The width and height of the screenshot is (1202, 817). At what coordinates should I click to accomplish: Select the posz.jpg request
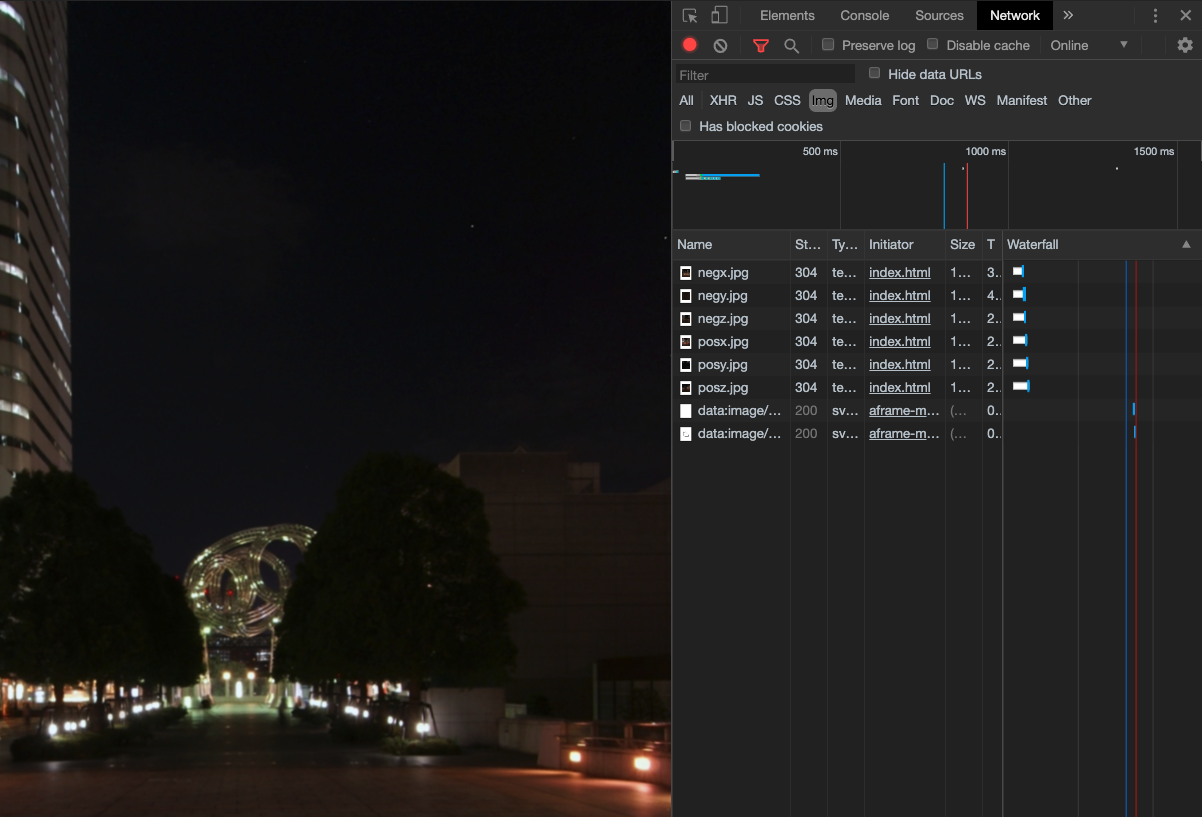(x=722, y=387)
